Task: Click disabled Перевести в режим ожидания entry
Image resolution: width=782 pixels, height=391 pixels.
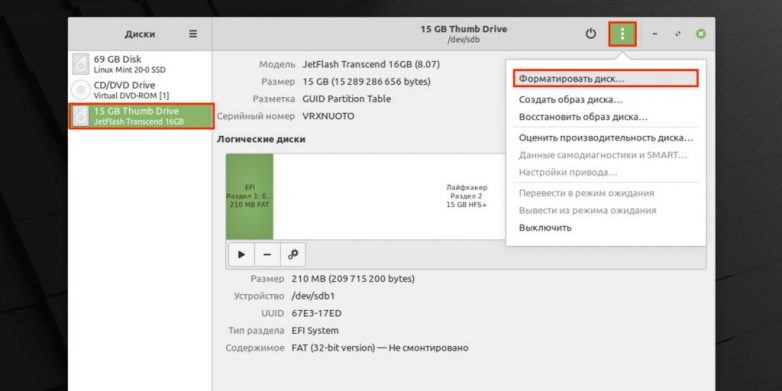Action: [605, 193]
